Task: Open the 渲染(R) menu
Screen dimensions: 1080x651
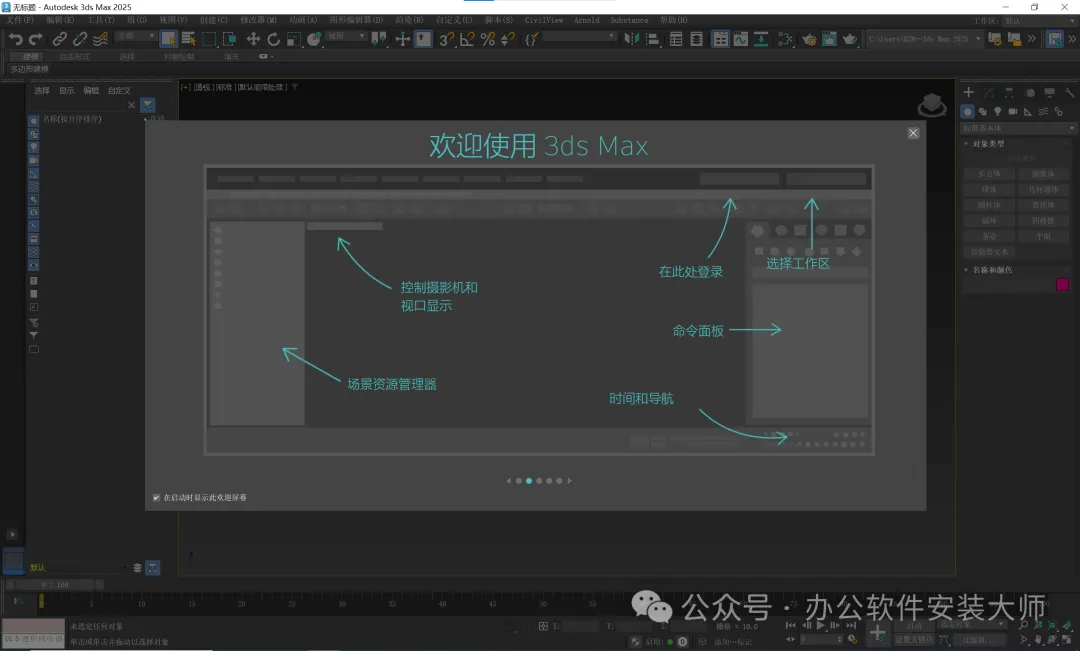Action: (409, 21)
